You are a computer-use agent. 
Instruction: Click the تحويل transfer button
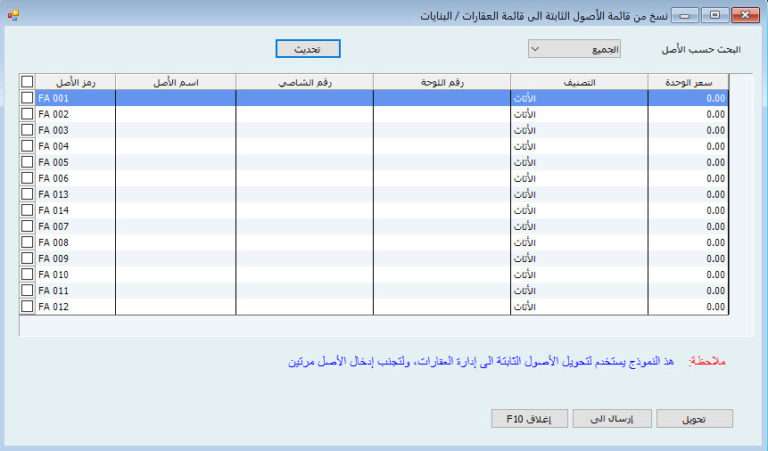point(693,419)
